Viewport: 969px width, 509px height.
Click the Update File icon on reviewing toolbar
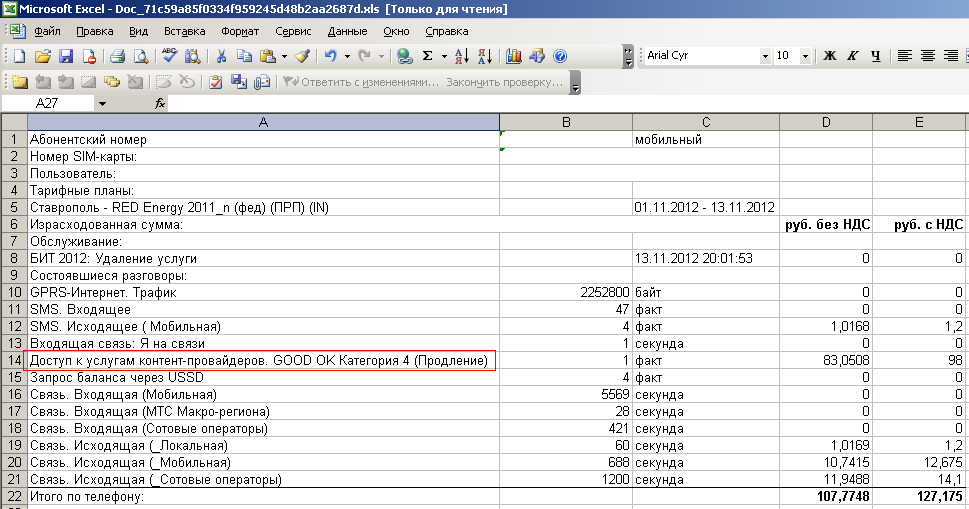click(239, 82)
